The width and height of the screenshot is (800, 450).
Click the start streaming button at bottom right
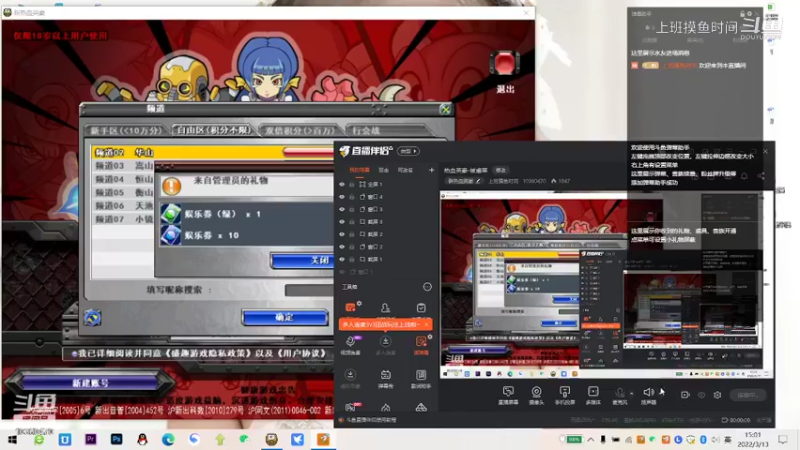747,395
